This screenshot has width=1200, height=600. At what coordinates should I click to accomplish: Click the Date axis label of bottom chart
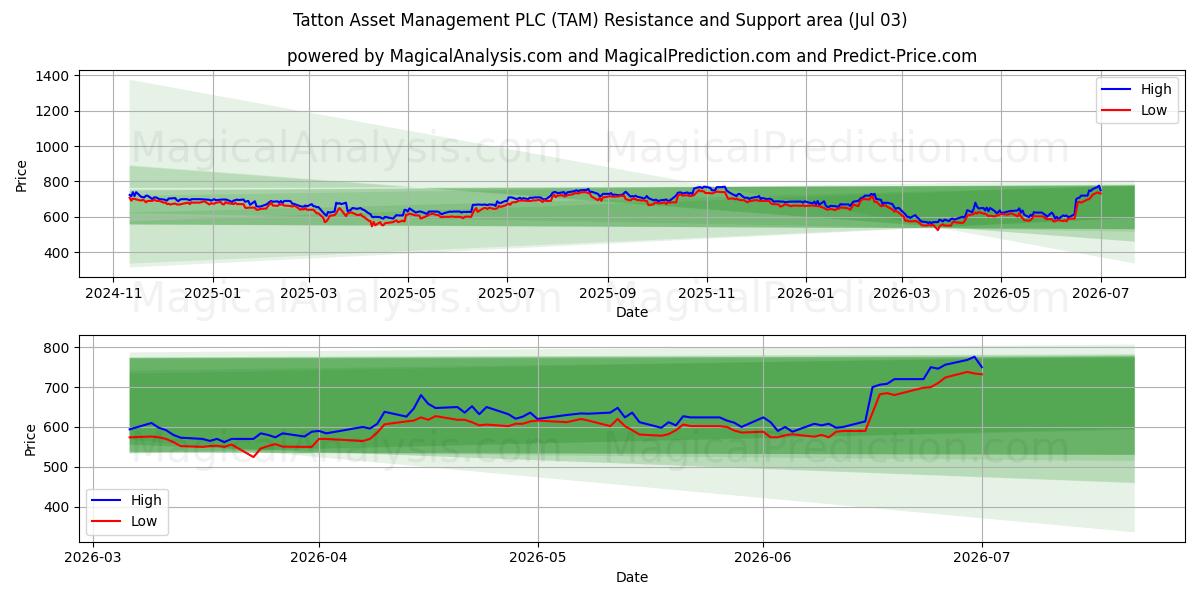click(632, 577)
